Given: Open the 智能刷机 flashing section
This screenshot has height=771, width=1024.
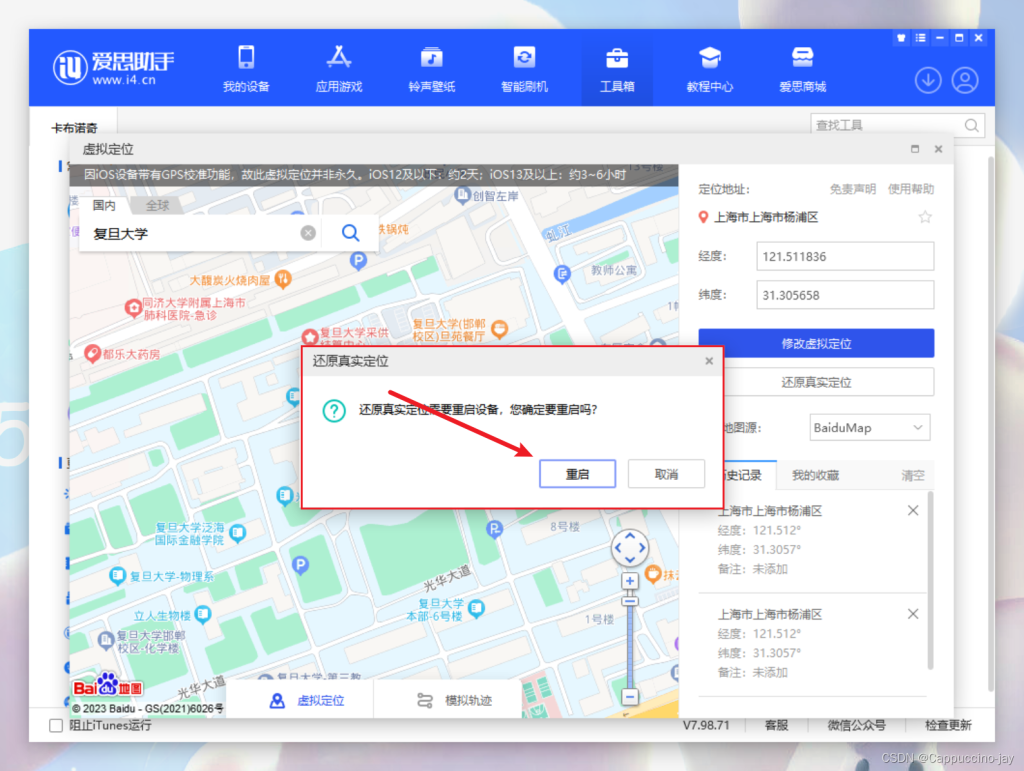Looking at the screenshot, I should (x=524, y=69).
